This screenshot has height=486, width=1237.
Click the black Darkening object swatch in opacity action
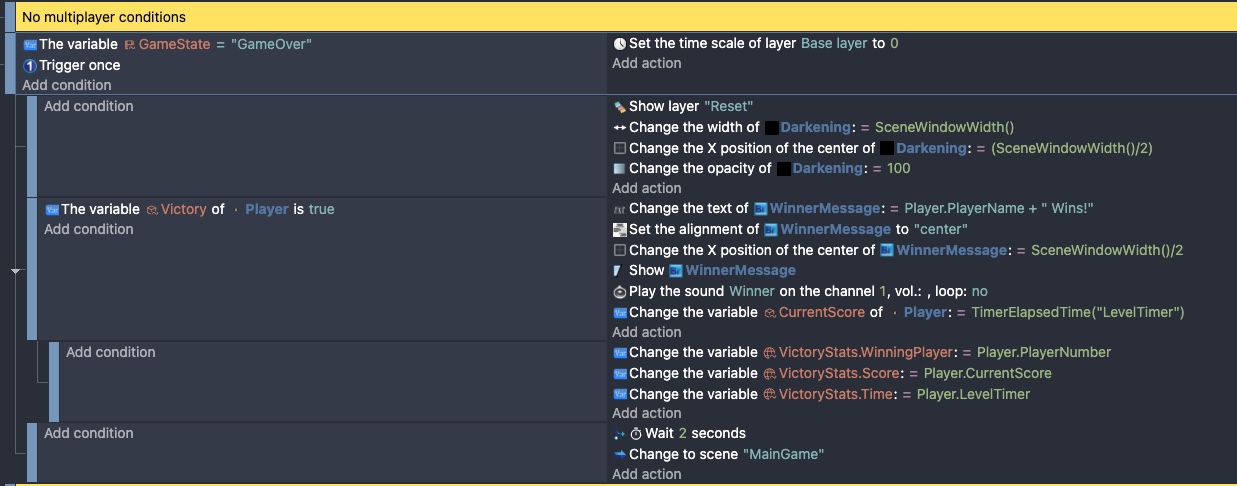784,169
